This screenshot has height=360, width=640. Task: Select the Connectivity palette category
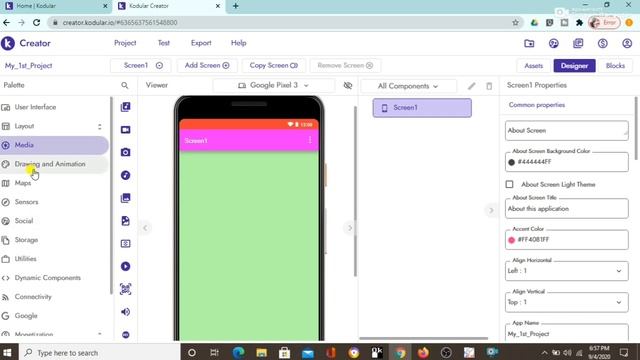coord(54,297)
